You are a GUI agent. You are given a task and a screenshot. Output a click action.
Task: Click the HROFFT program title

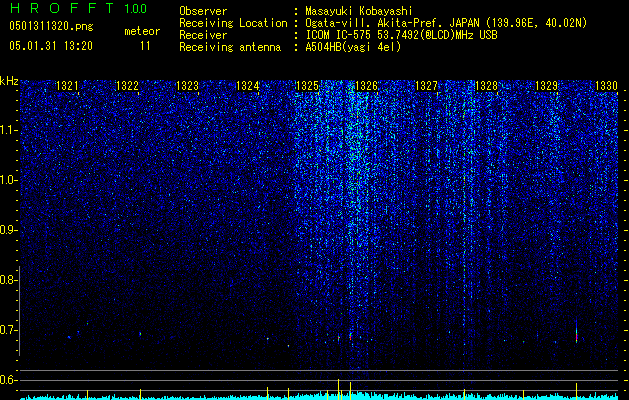click(x=62, y=8)
